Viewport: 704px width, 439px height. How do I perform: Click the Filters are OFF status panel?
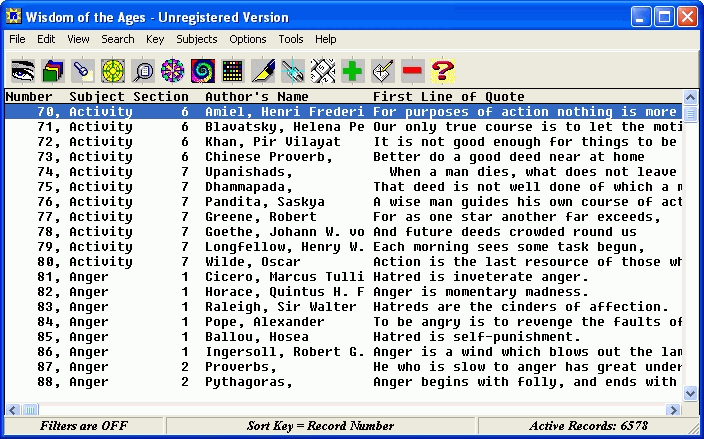click(x=83, y=426)
